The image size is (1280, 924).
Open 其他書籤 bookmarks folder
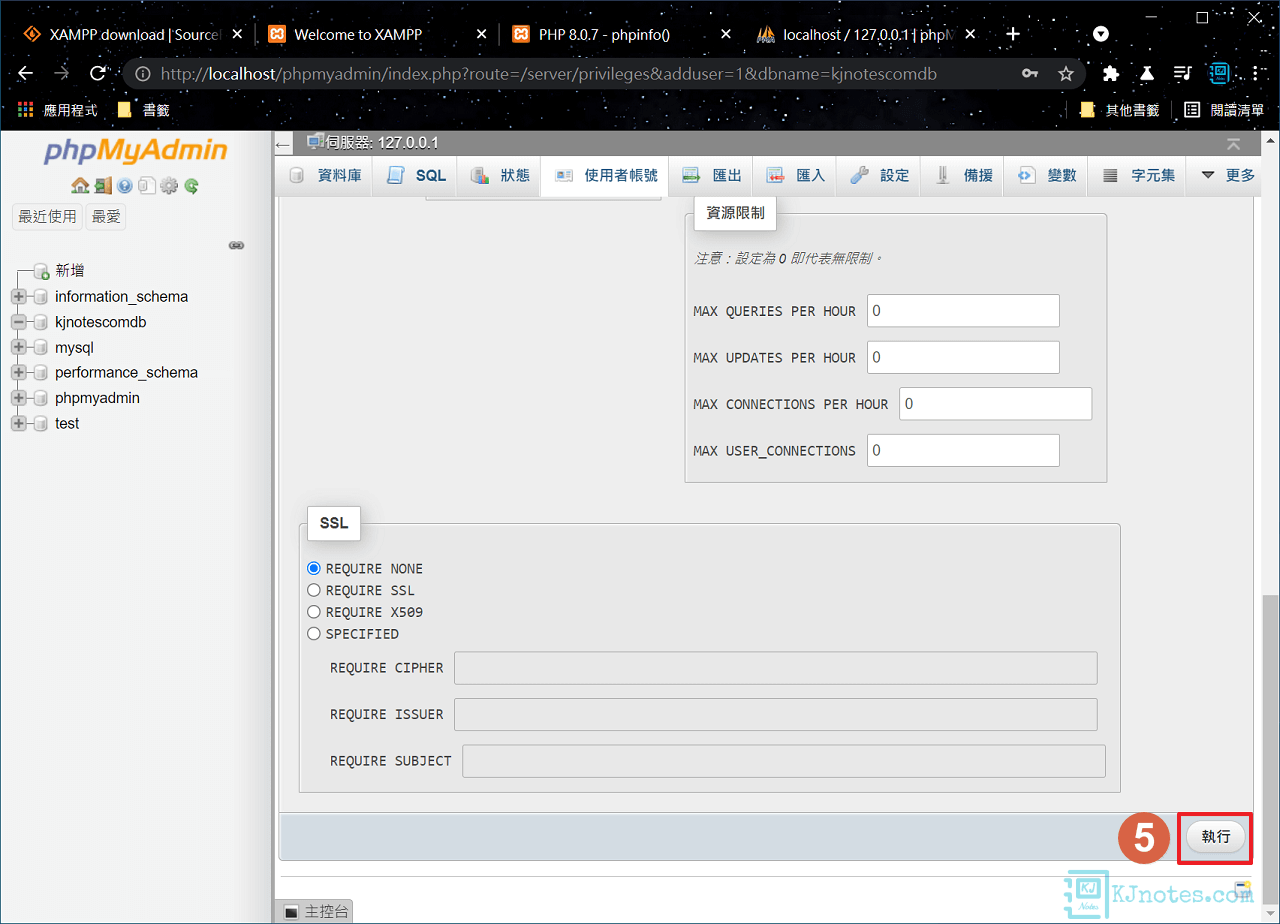click(1120, 110)
